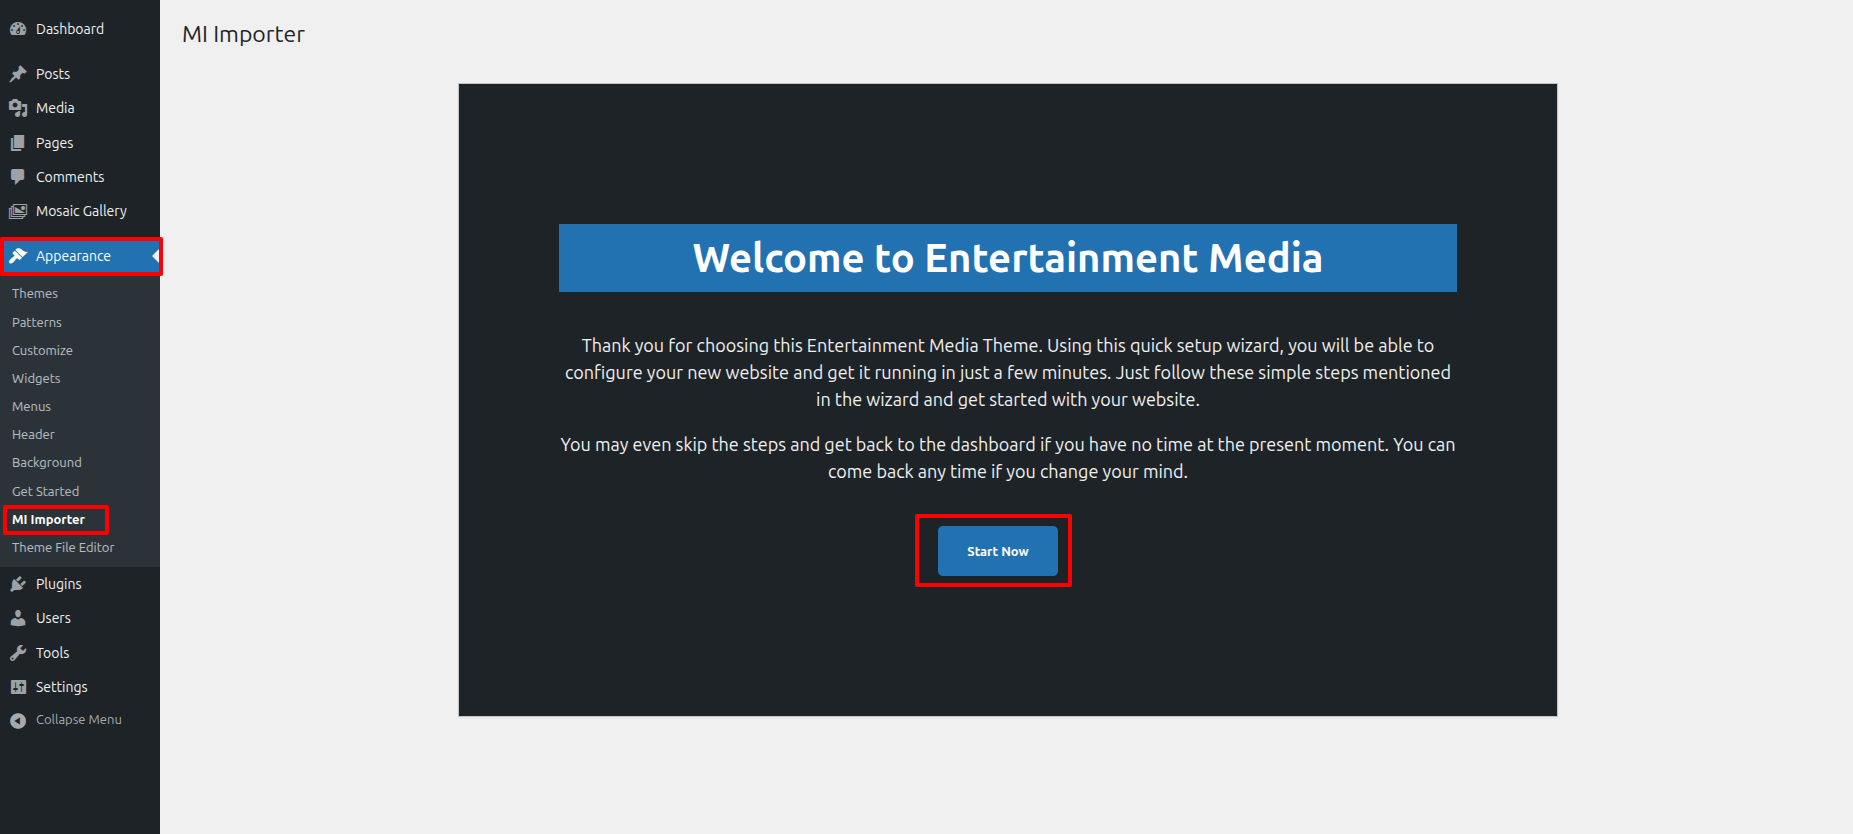Click the Settings sliders icon
Screen dimensions: 1853x834
18,687
